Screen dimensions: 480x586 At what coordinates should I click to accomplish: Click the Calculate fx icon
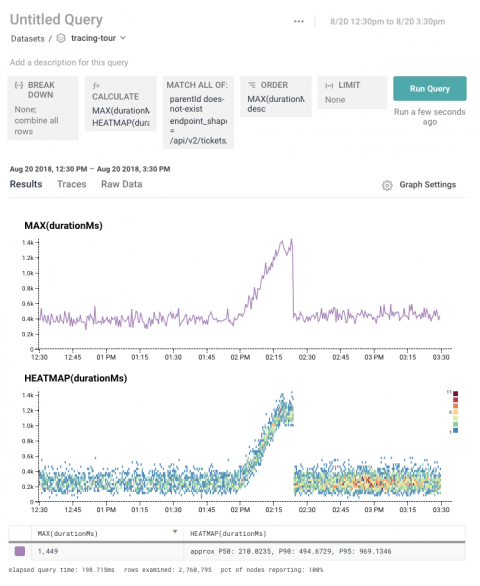tap(96, 86)
